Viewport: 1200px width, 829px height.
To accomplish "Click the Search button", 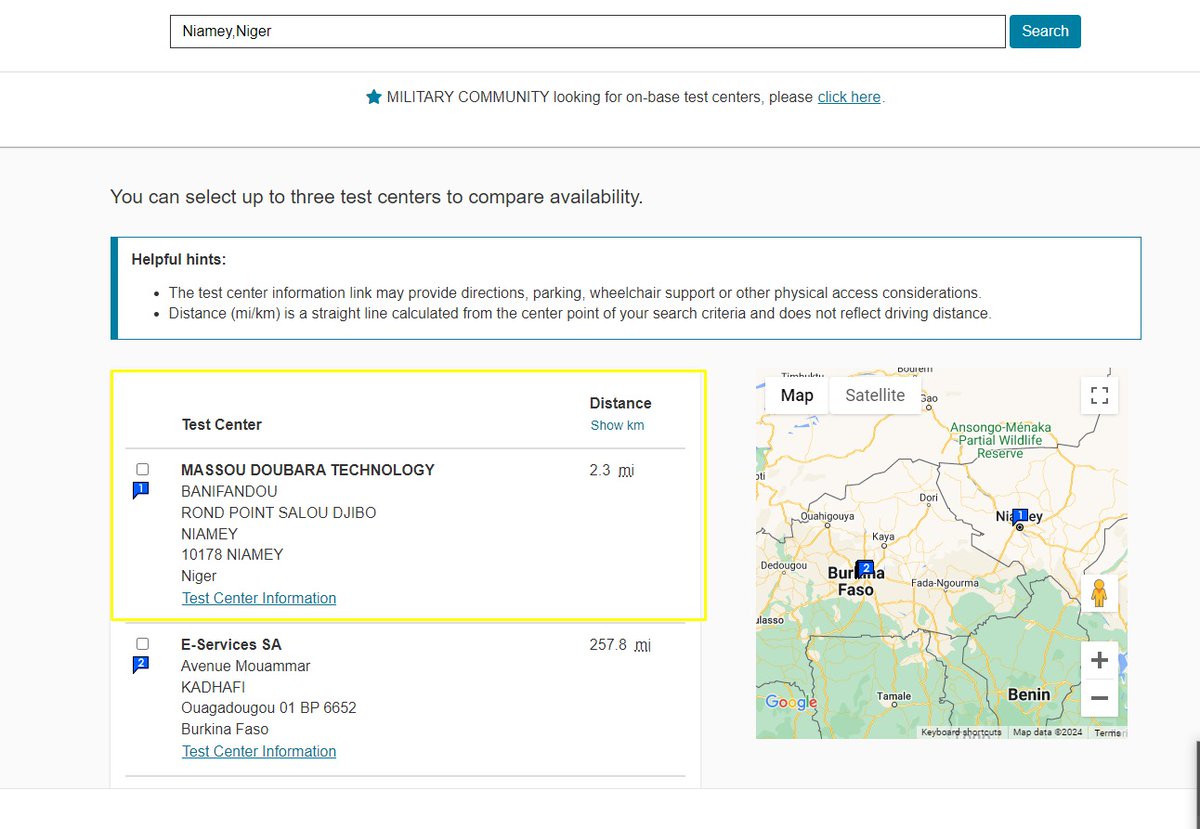I will point(1045,31).
